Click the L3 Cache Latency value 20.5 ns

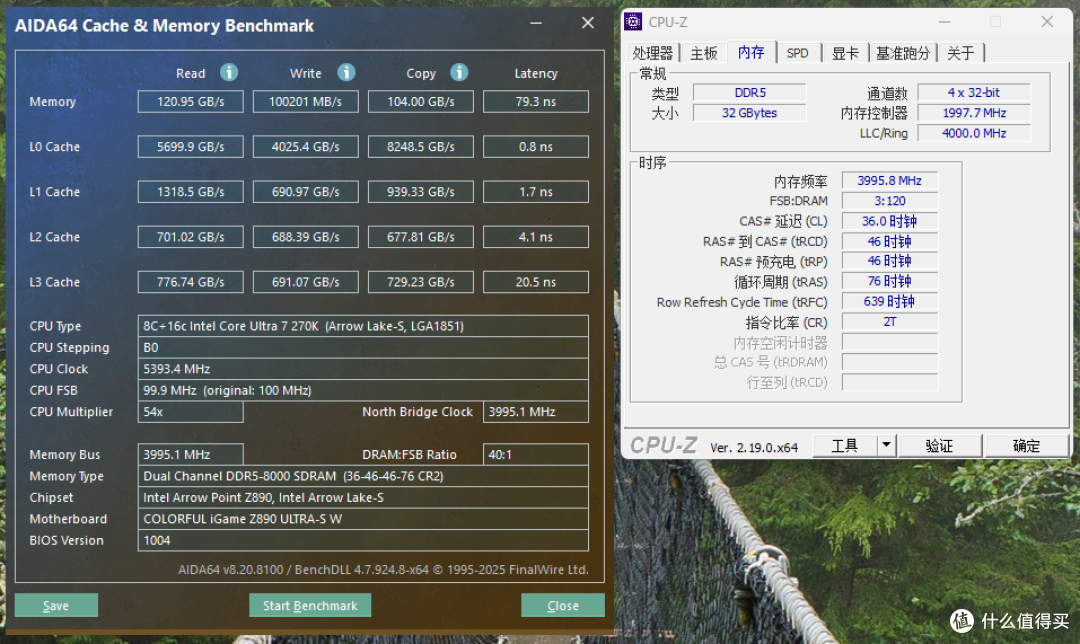(536, 282)
